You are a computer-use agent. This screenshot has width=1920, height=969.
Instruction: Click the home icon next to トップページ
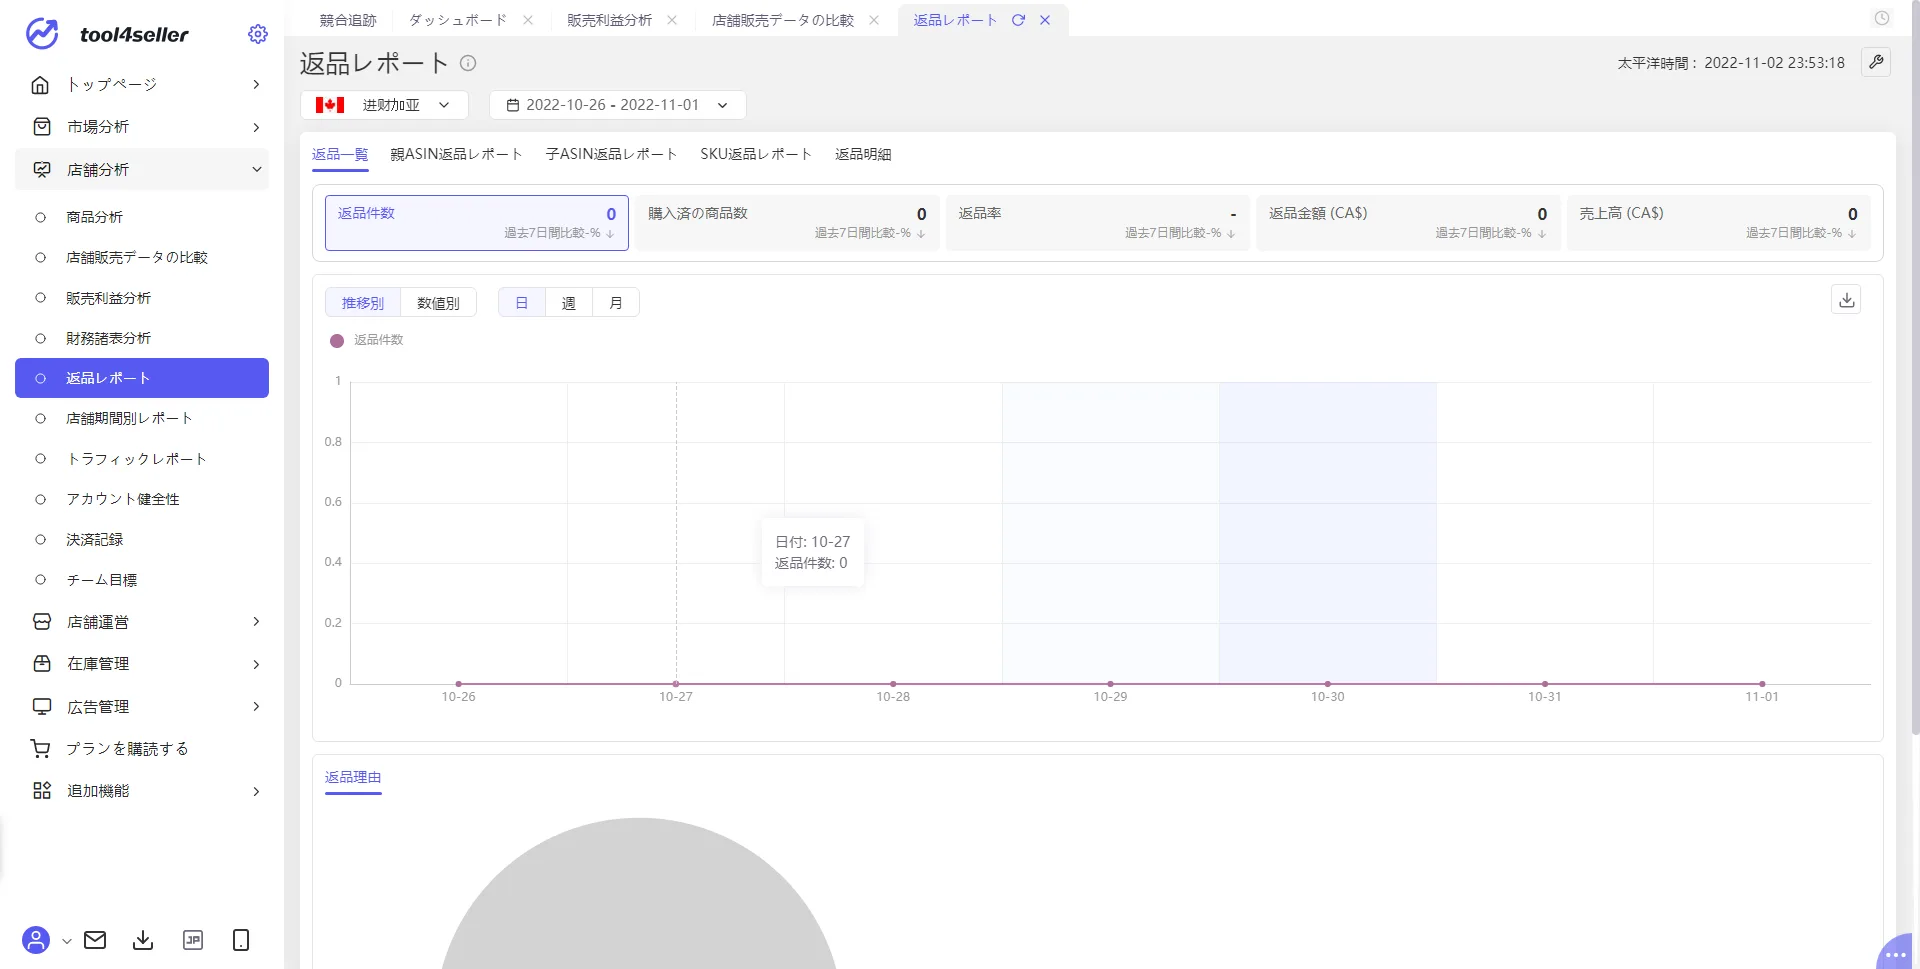coord(41,85)
